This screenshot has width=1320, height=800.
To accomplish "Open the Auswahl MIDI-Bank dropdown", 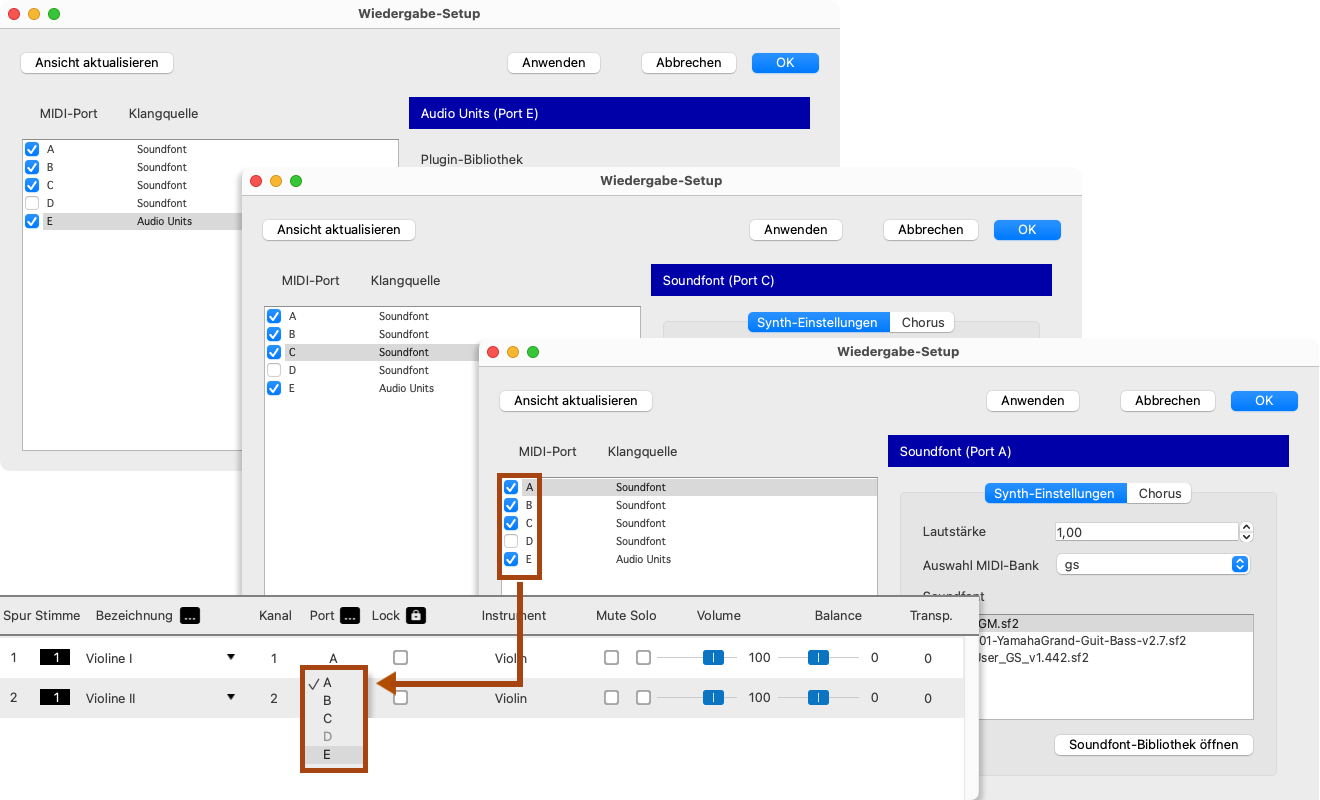I will (1154, 565).
